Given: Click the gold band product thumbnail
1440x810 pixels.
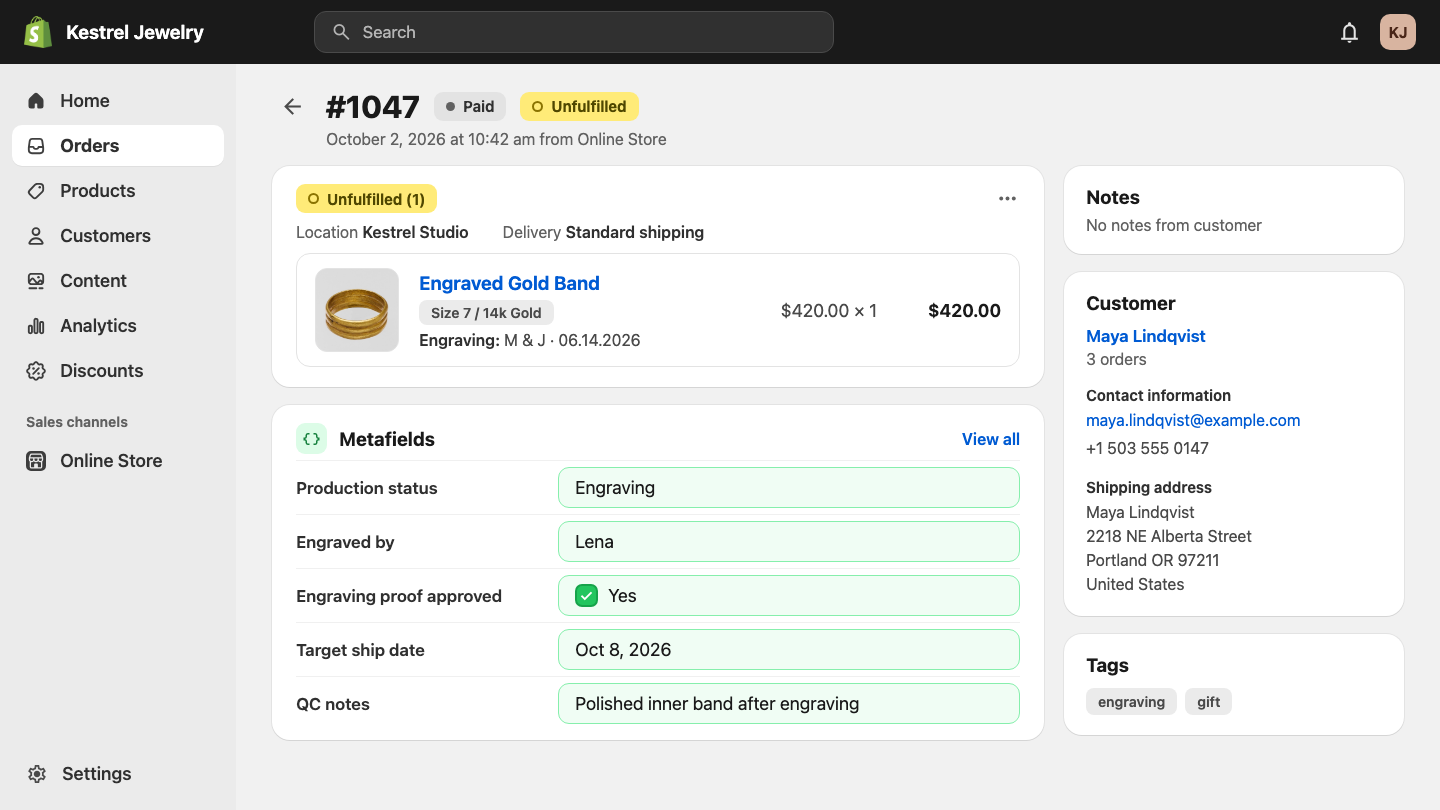Looking at the screenshot, I should (357, 310).
